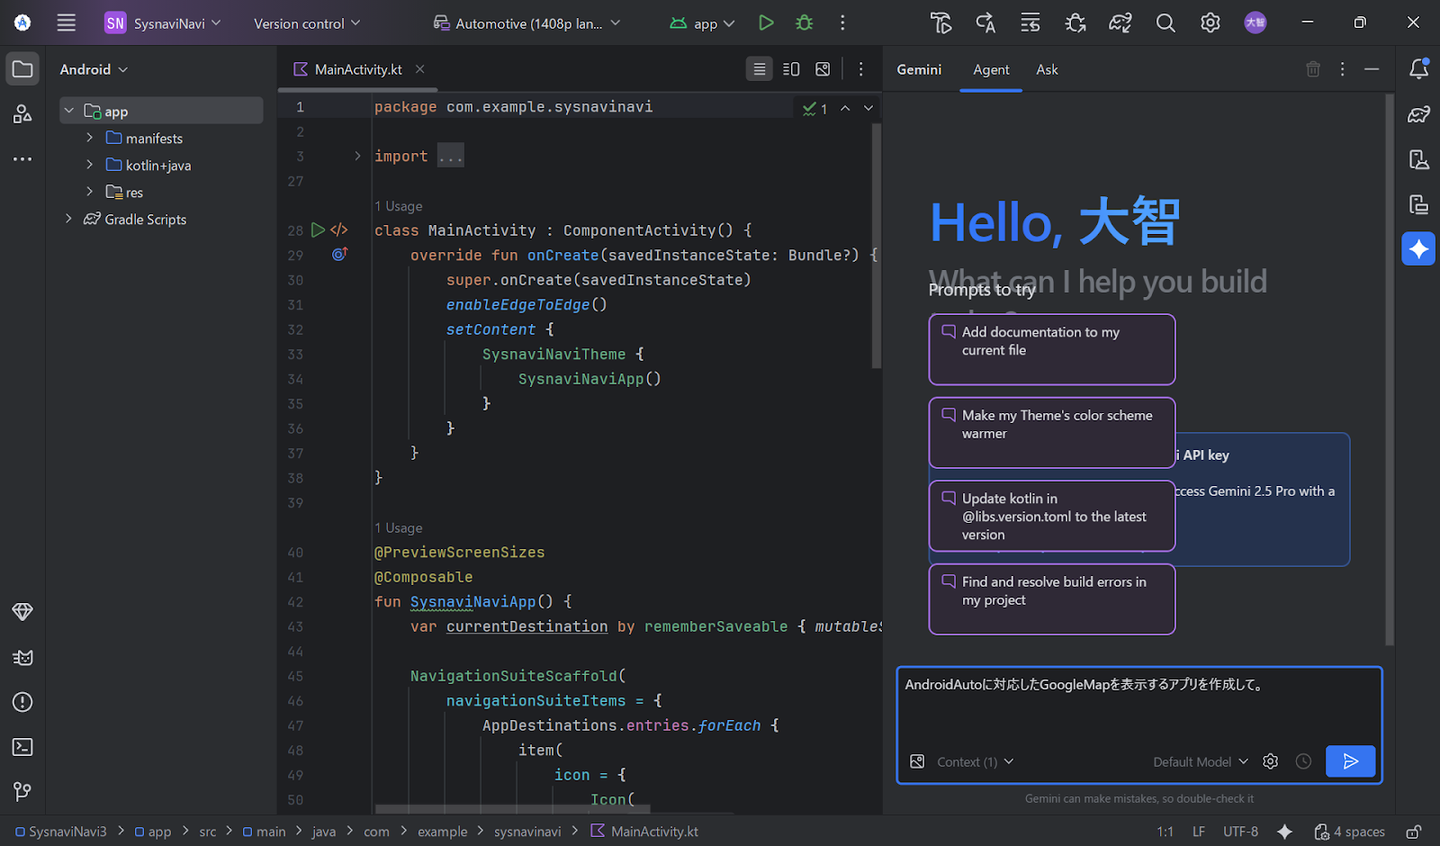Switch editor to Design view mode
The height and width of the screenshot is (846, 1440).
823,69
